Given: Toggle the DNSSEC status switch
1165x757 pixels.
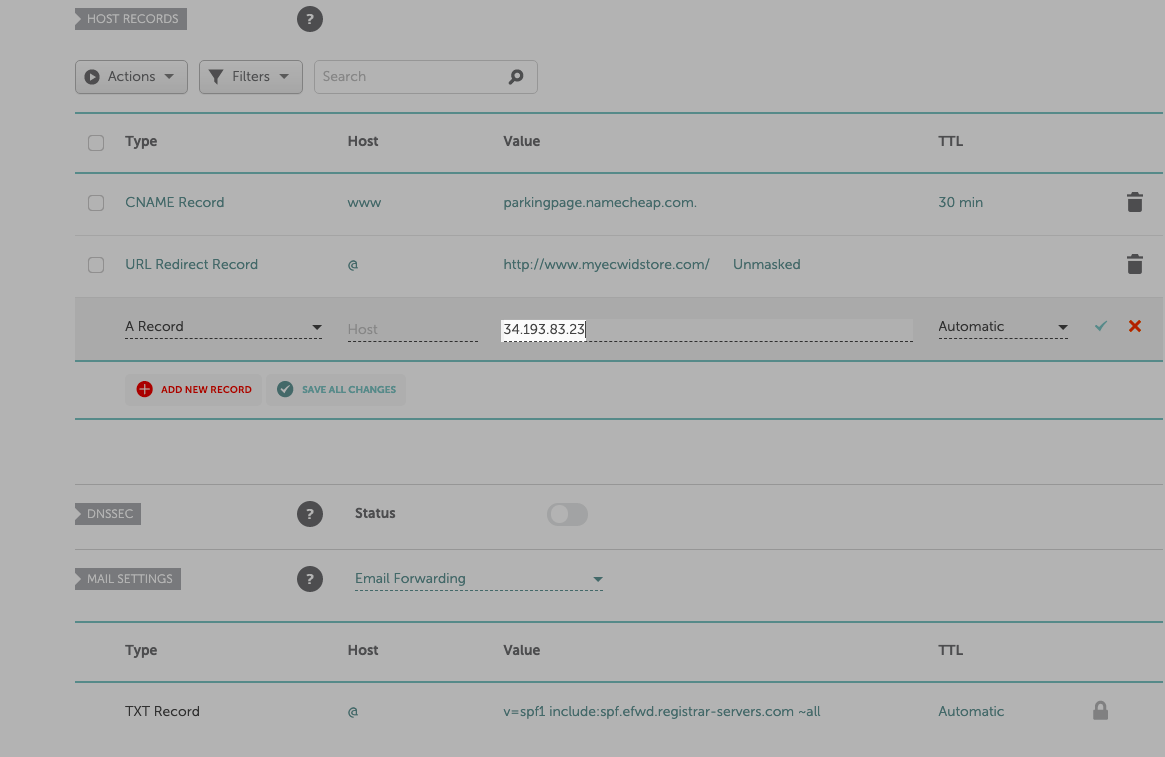Looking at the screenshot, I should (567, 513).
